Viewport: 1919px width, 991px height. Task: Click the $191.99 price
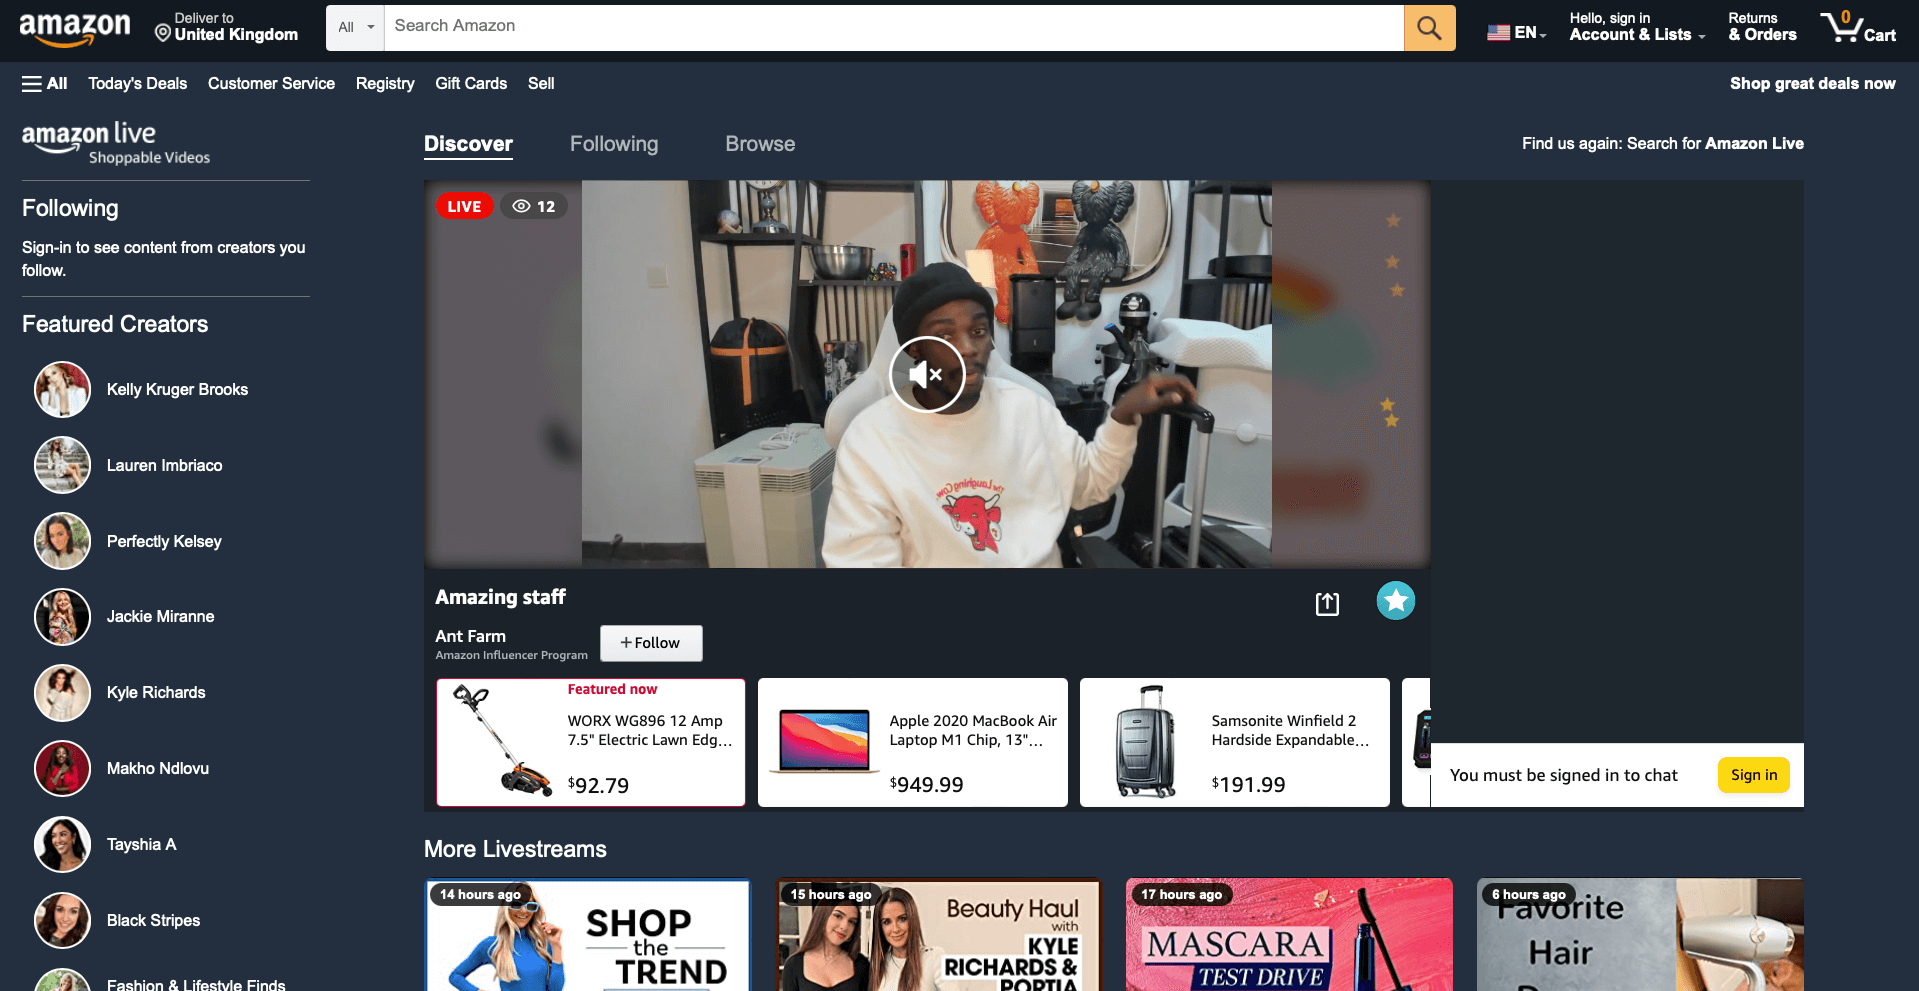coord(1248,785)
